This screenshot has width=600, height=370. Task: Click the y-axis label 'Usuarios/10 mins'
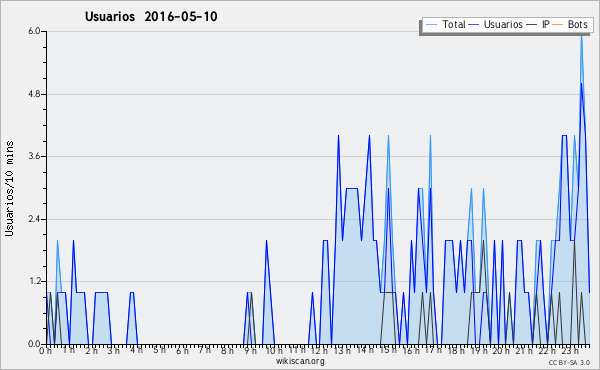[x=9, y=188]
